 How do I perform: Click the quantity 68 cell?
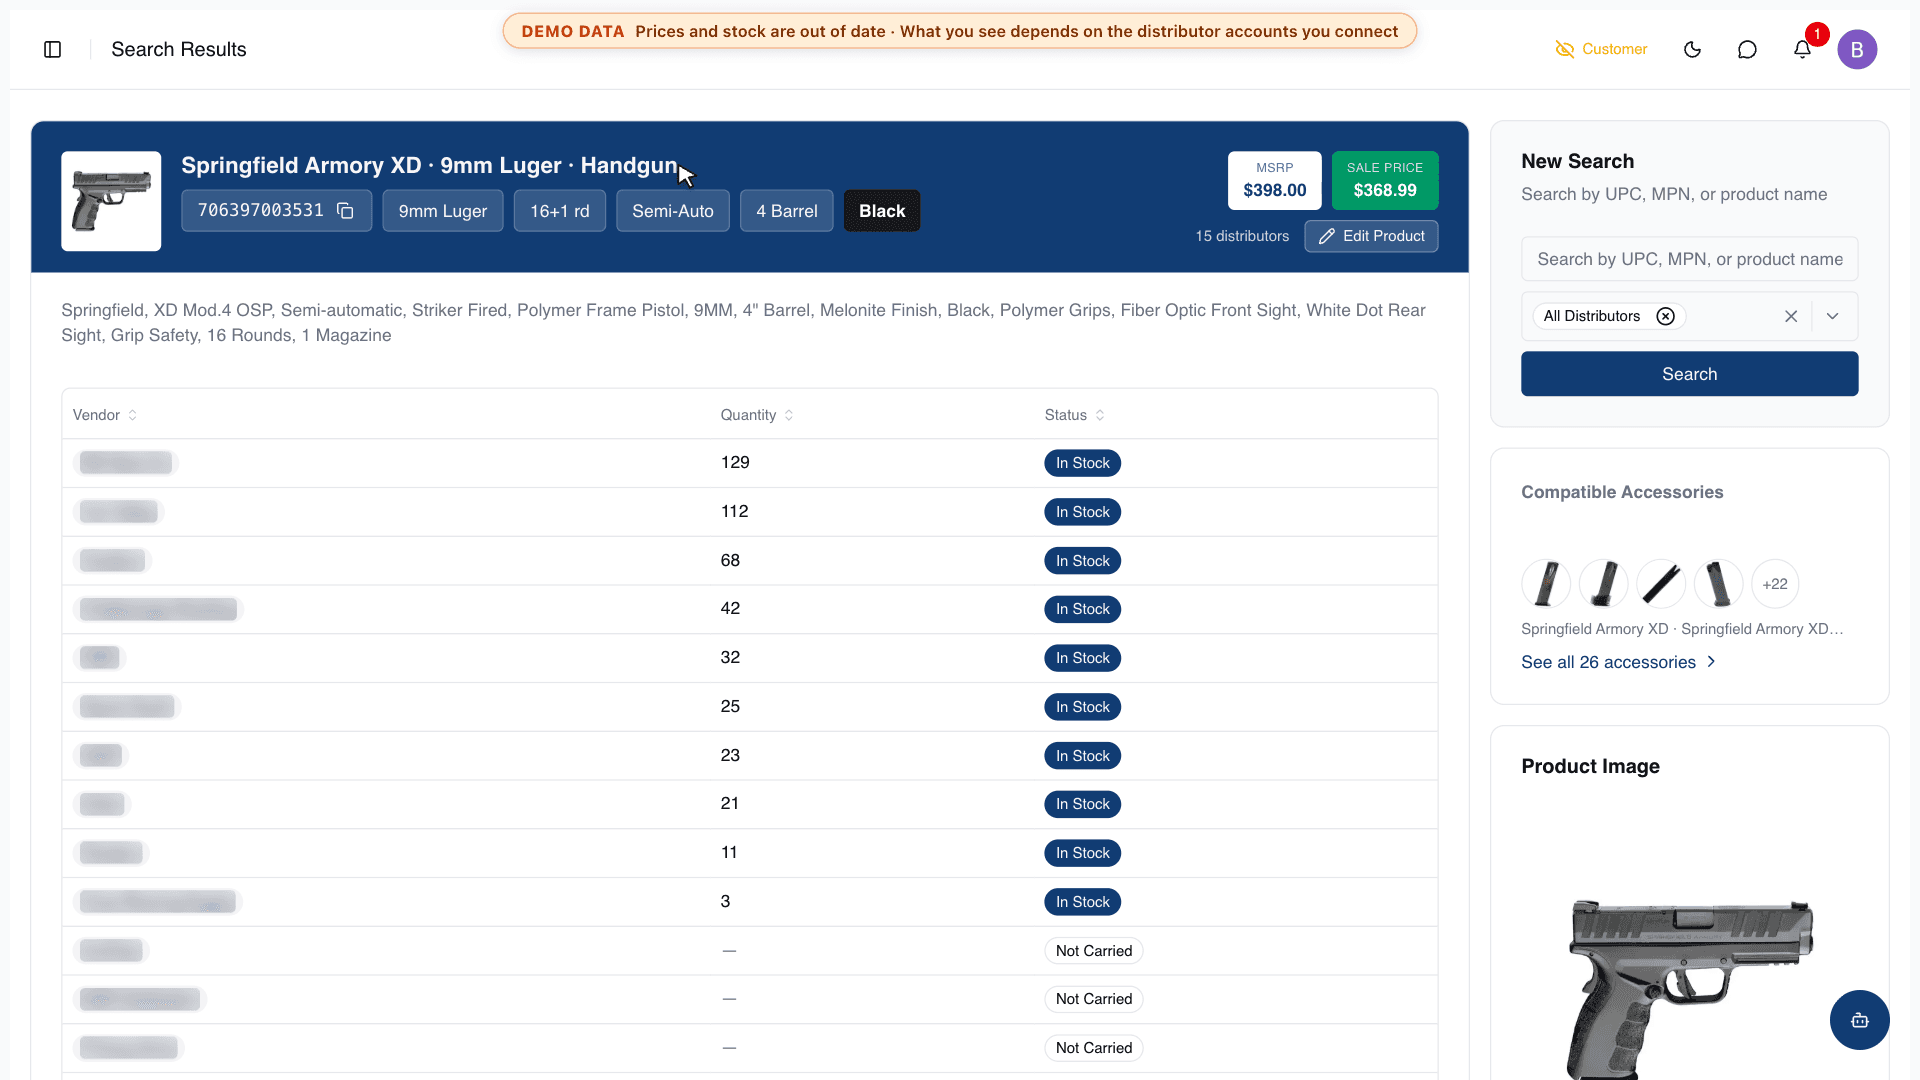[x=730, y=560]
